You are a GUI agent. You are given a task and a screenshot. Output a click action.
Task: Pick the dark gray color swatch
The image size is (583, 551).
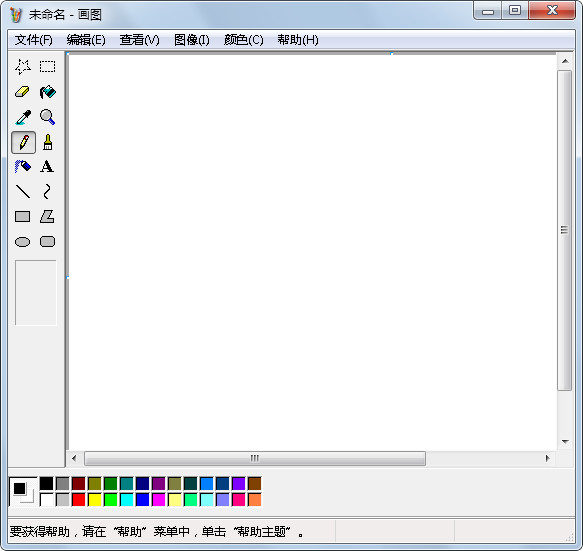click(x=63, y=484)
